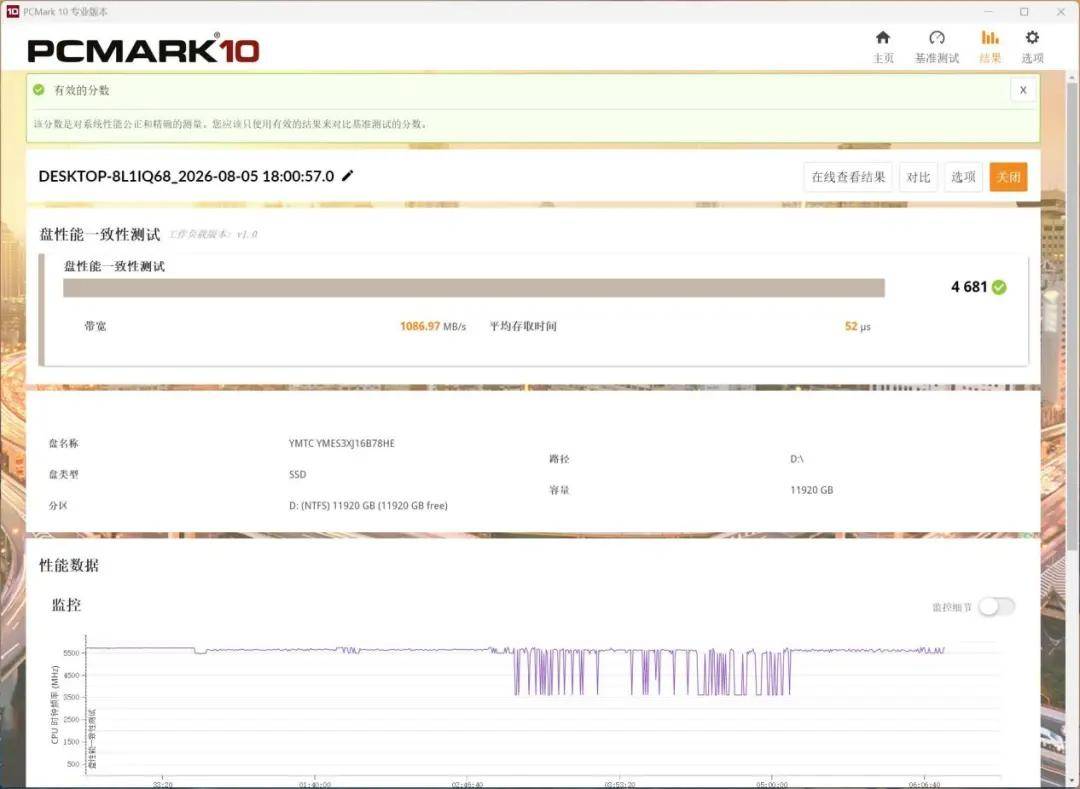Click the PCMARK10 logo
This screenshot has width=1080, height=789.
[x=143, y=50]
